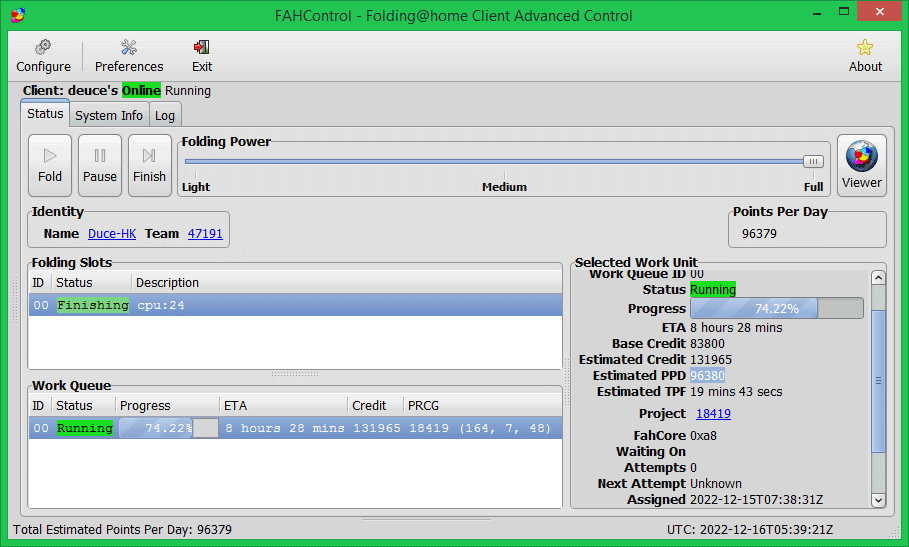Viewport: 909px width, 547px height.
Task: Click the Running status in Selected Work Unit
Action: click(x=713, y=289)
